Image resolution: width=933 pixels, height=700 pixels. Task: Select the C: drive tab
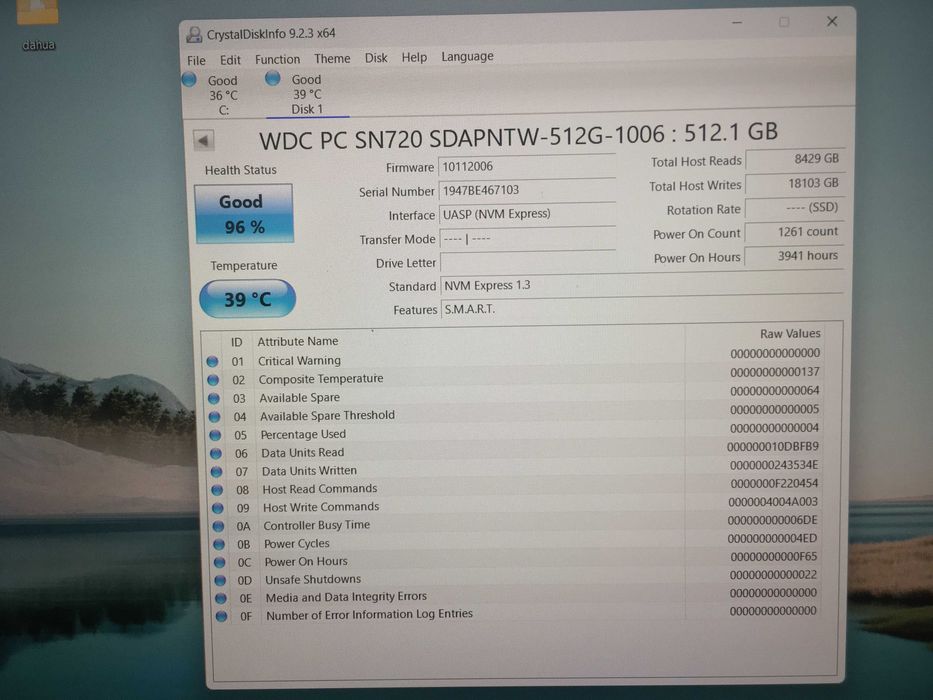pos(223,95)
